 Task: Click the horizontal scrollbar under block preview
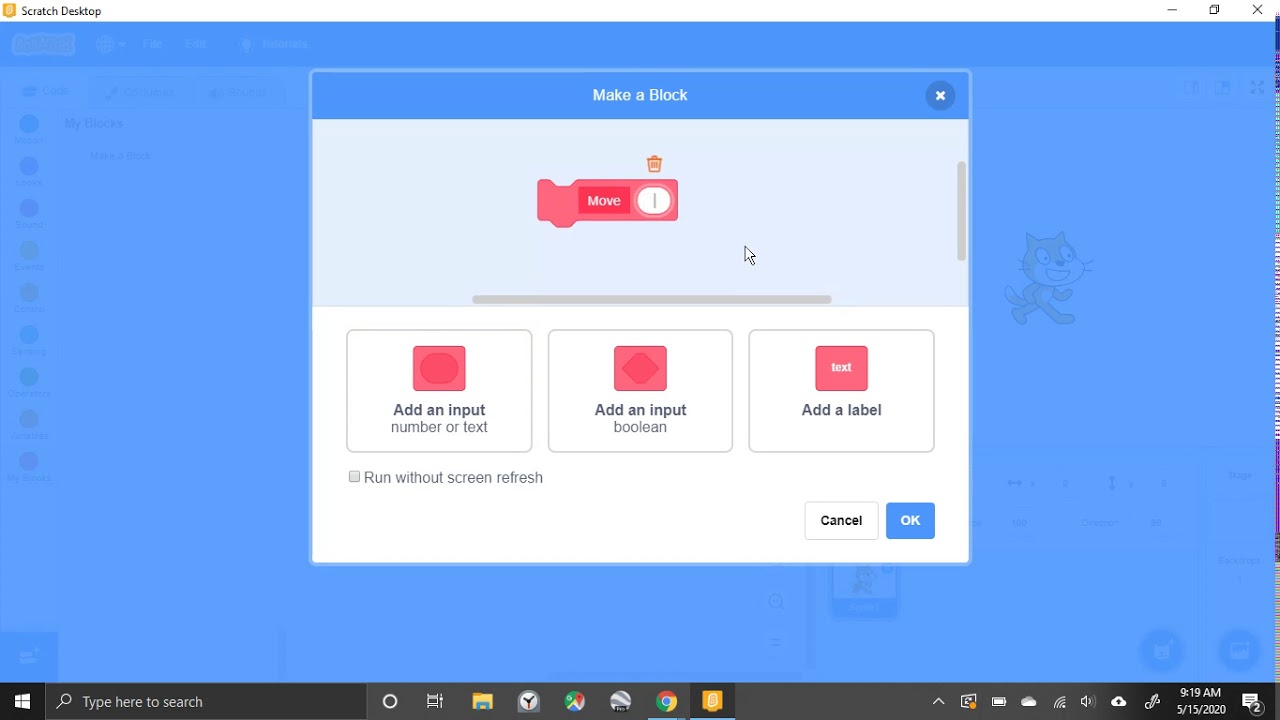point(652,299)
